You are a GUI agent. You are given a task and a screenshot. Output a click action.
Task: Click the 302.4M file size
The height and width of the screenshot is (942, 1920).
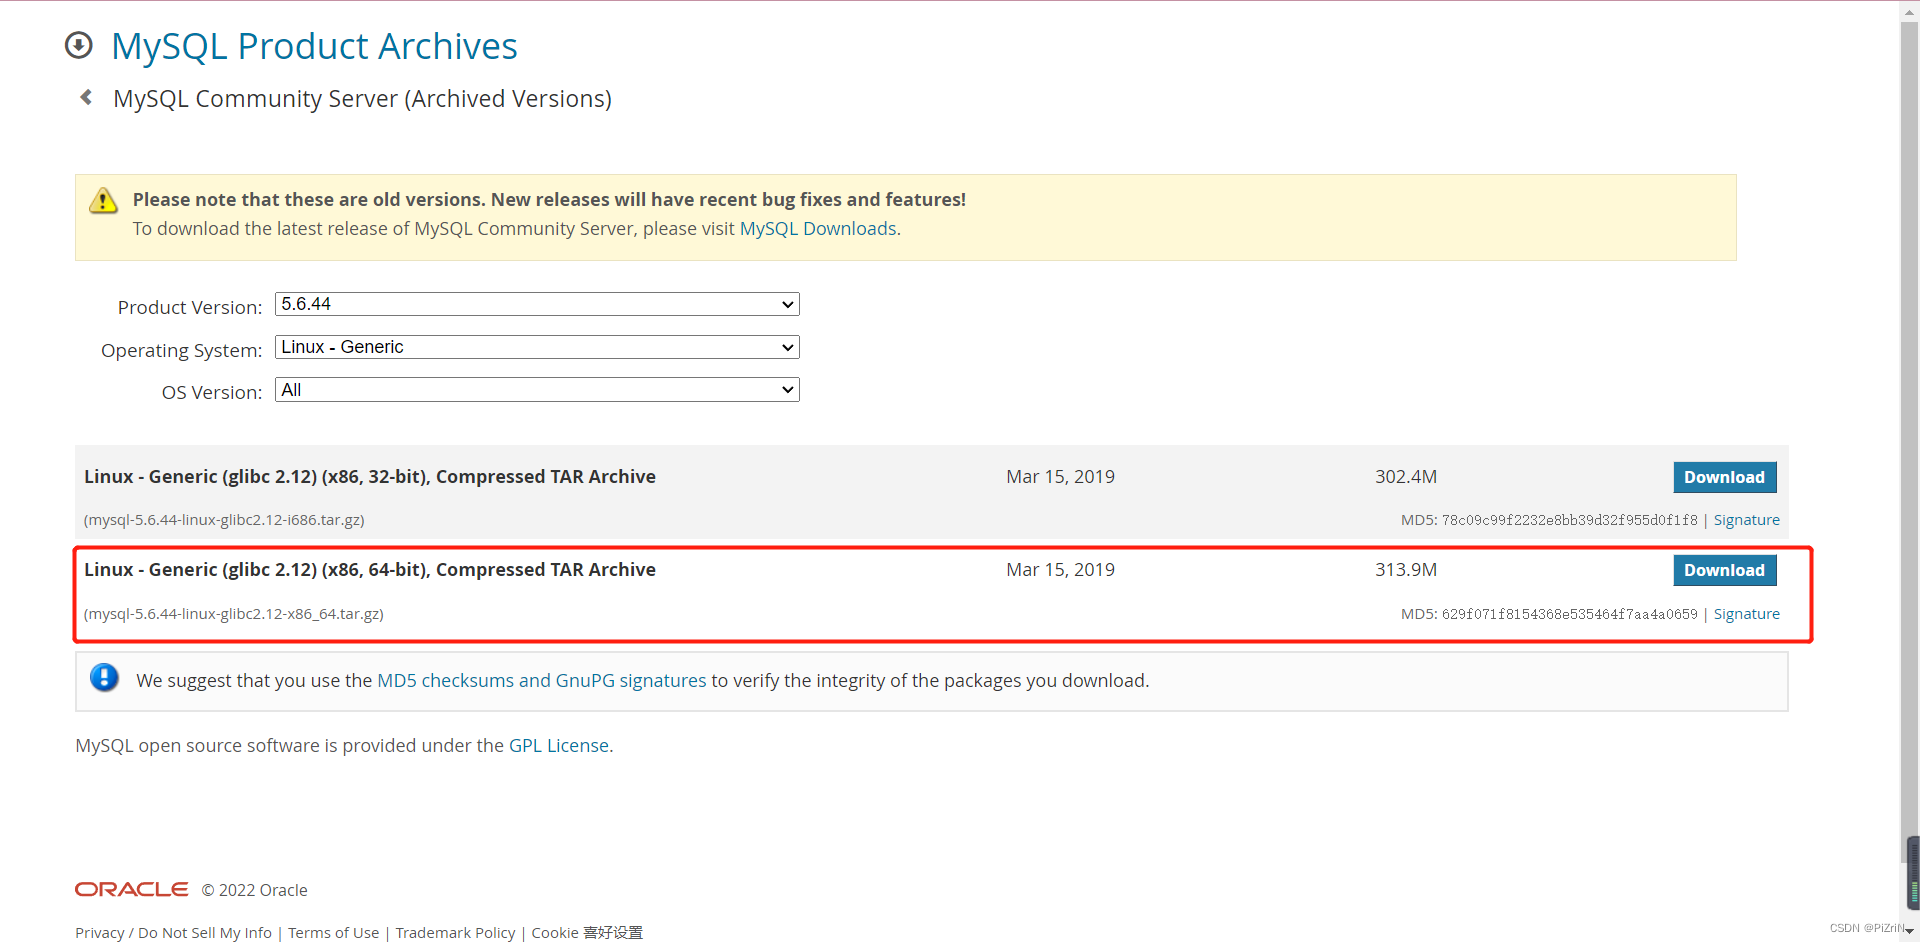pyautogui.click(x=1405, y=477)
